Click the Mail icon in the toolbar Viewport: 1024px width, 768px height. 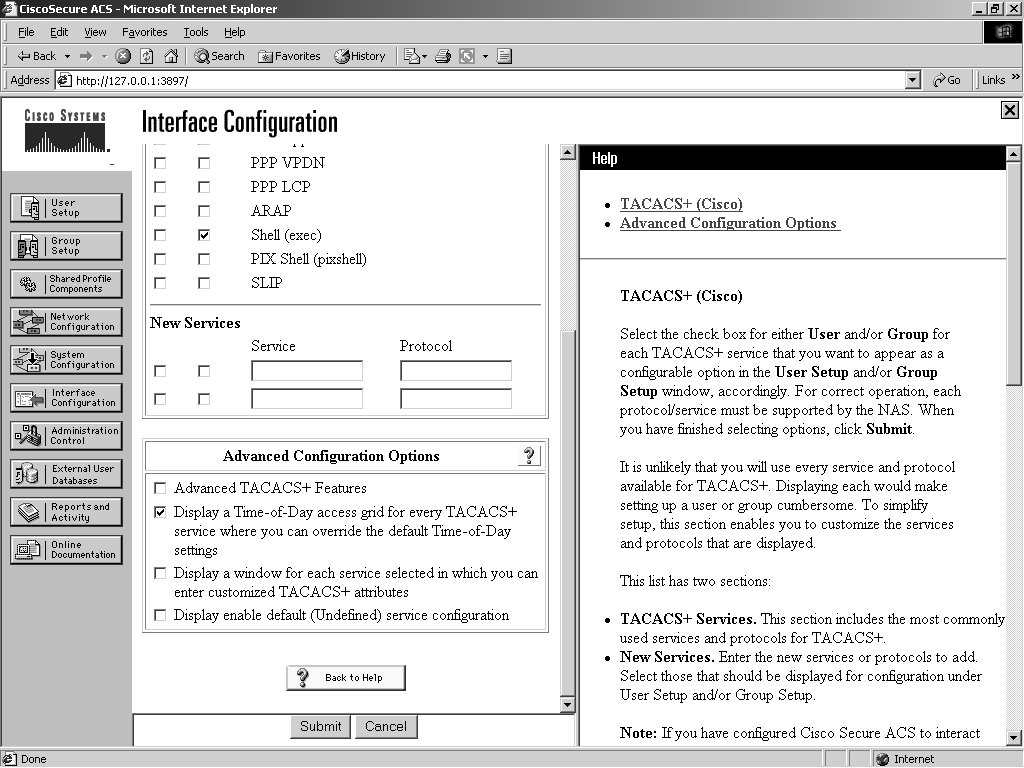(x=411, y=56)
